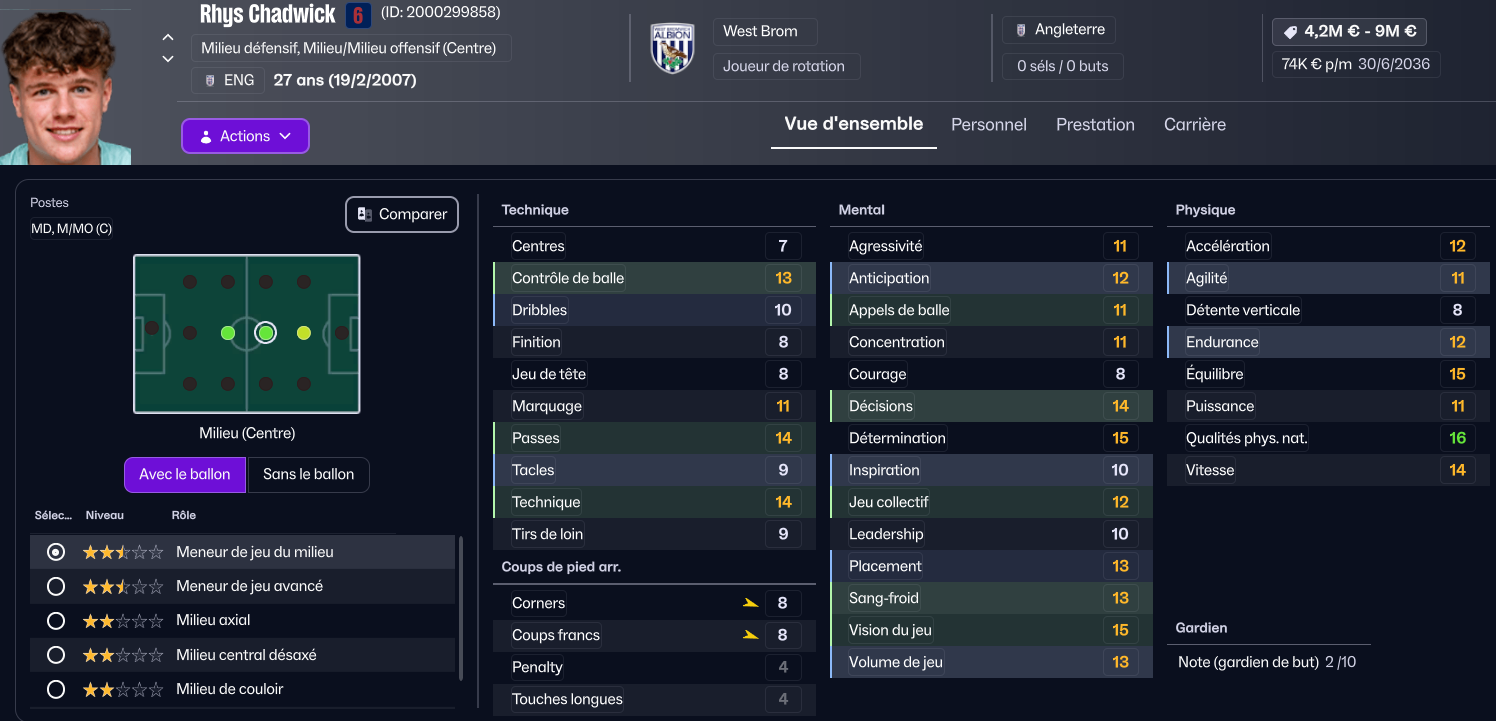Image resolution: width=1496 pixels, height=721 pixels.
Task: Open the Carrière tab
Action: (x=1195, y=124)
